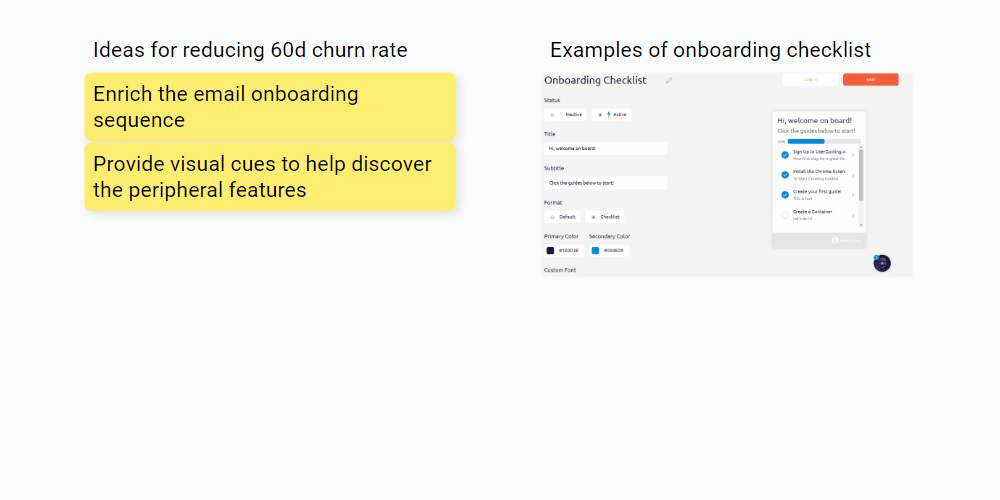Select the 'Enrich the email onboarding sequence' sticky note
1000x500 pixels.
click(270, 107)
